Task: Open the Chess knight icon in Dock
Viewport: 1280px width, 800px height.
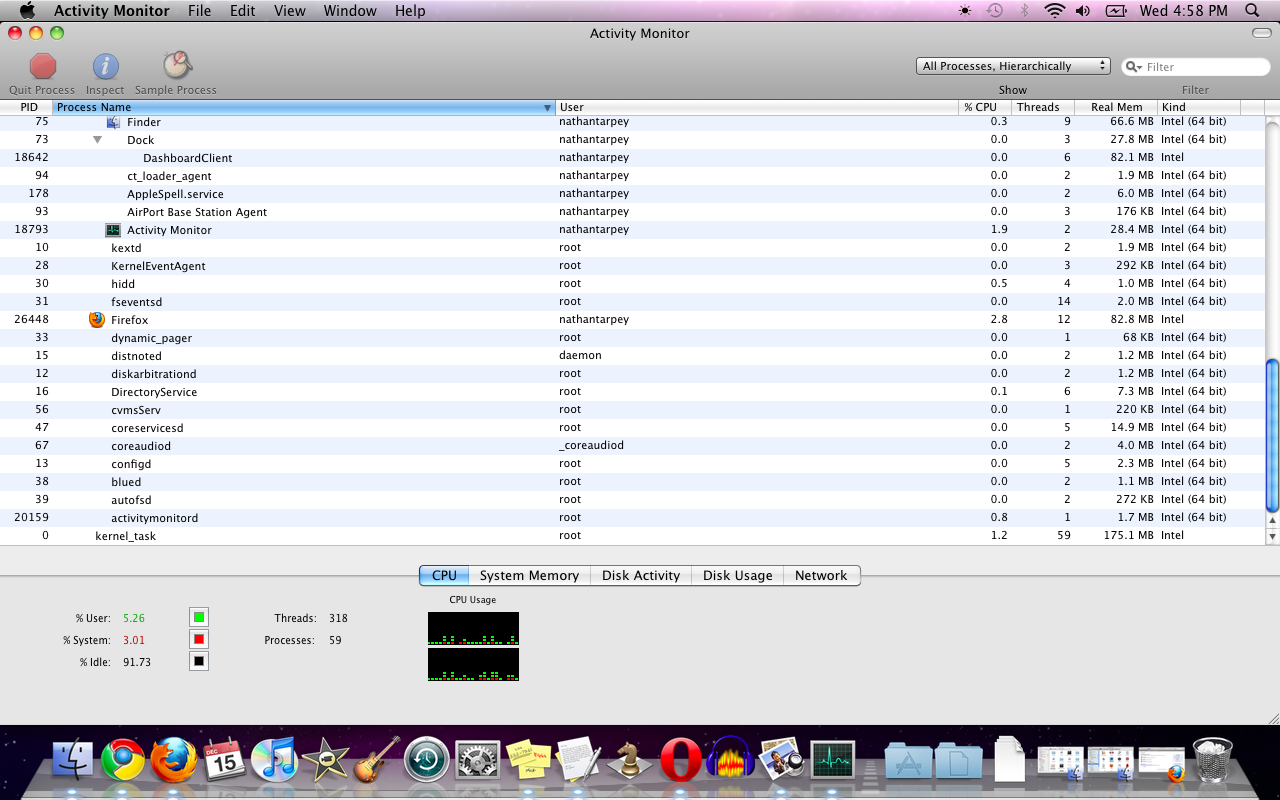Action: (630, 761)
